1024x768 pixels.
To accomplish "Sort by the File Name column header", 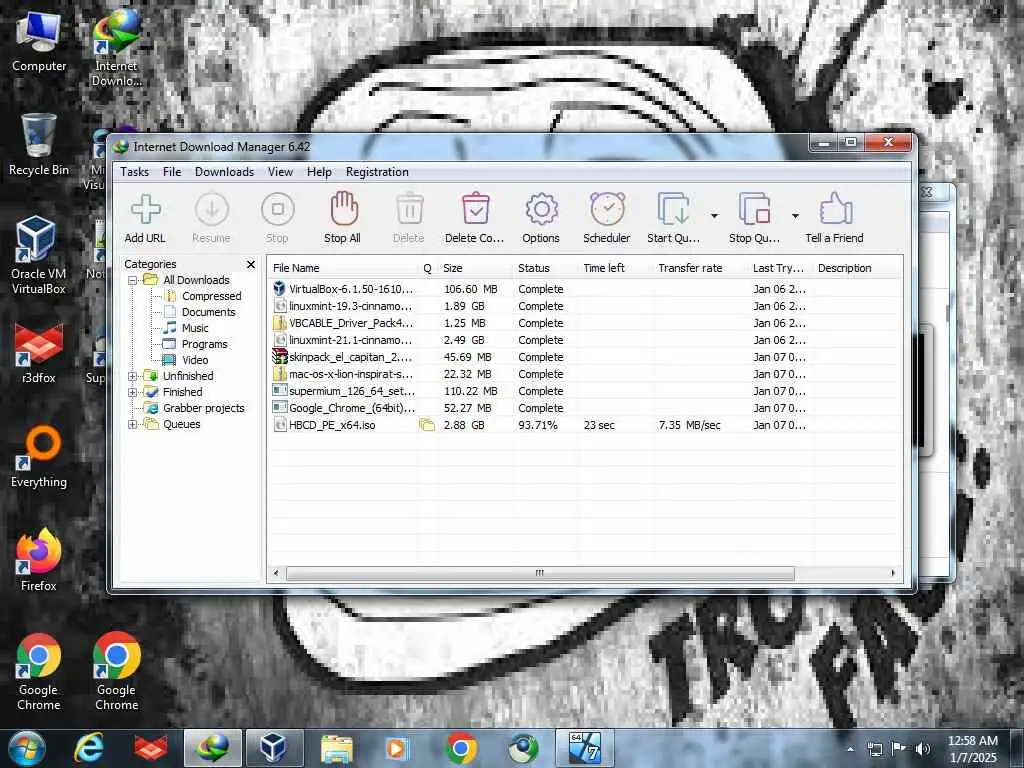I will point(343,268).
